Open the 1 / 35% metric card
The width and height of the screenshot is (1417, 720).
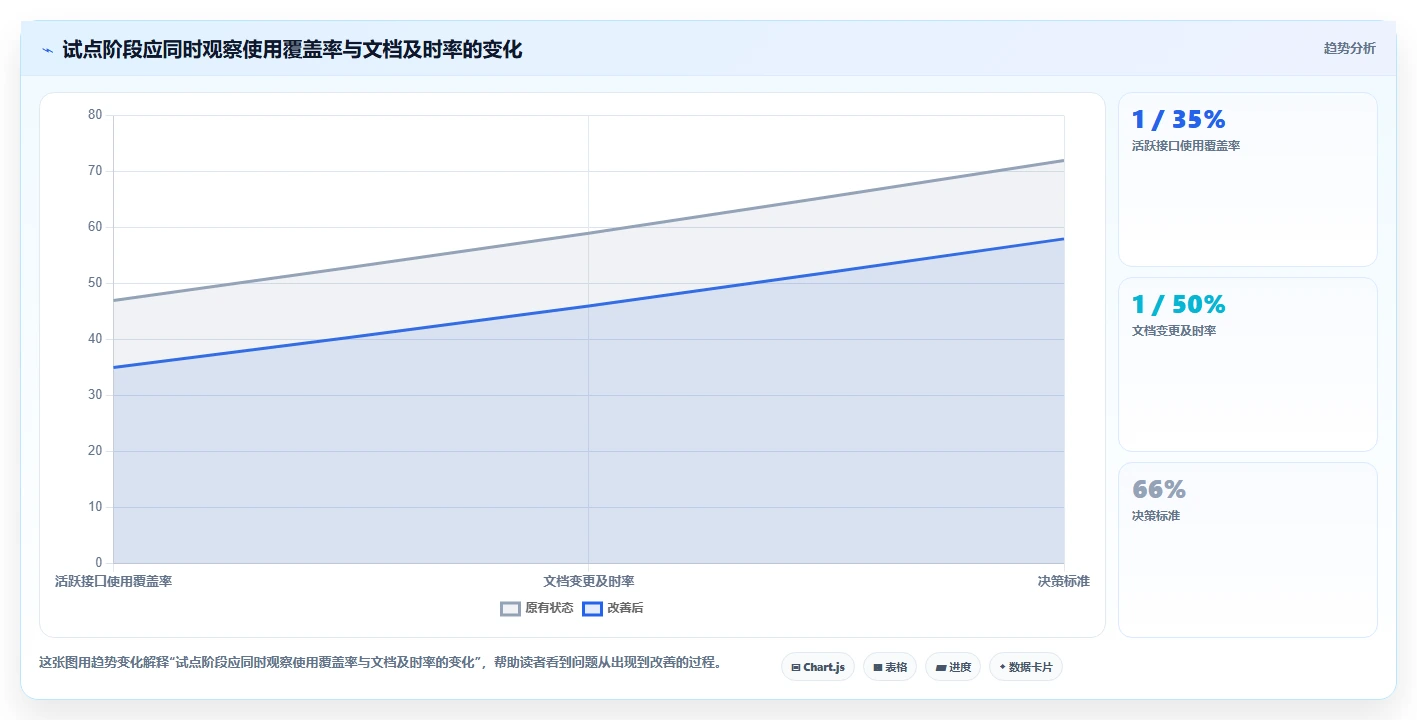pyautogui.click(x=1247, y=180)
